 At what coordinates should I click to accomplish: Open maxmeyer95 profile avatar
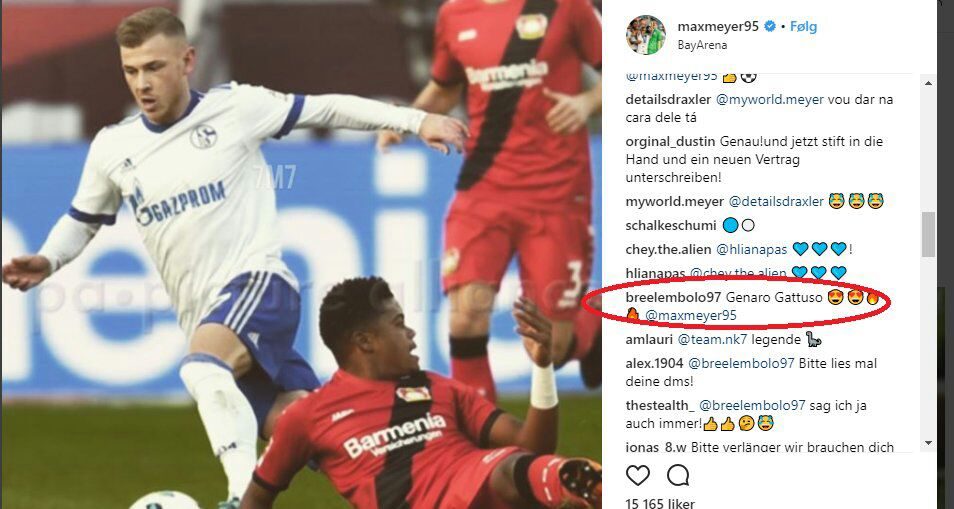[x=646, y=35]
